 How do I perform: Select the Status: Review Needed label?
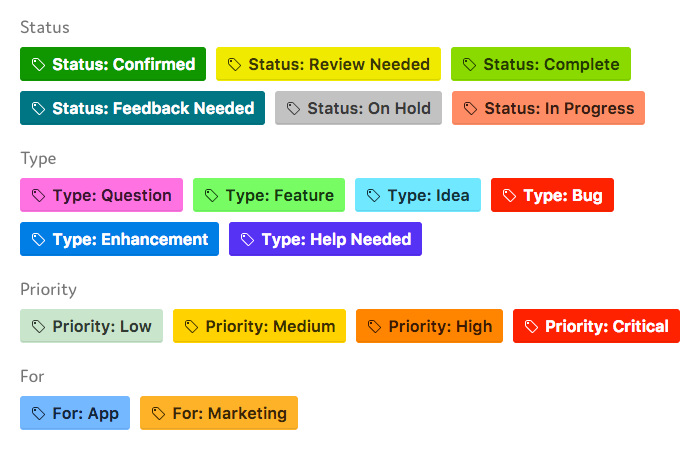(328, 64)
